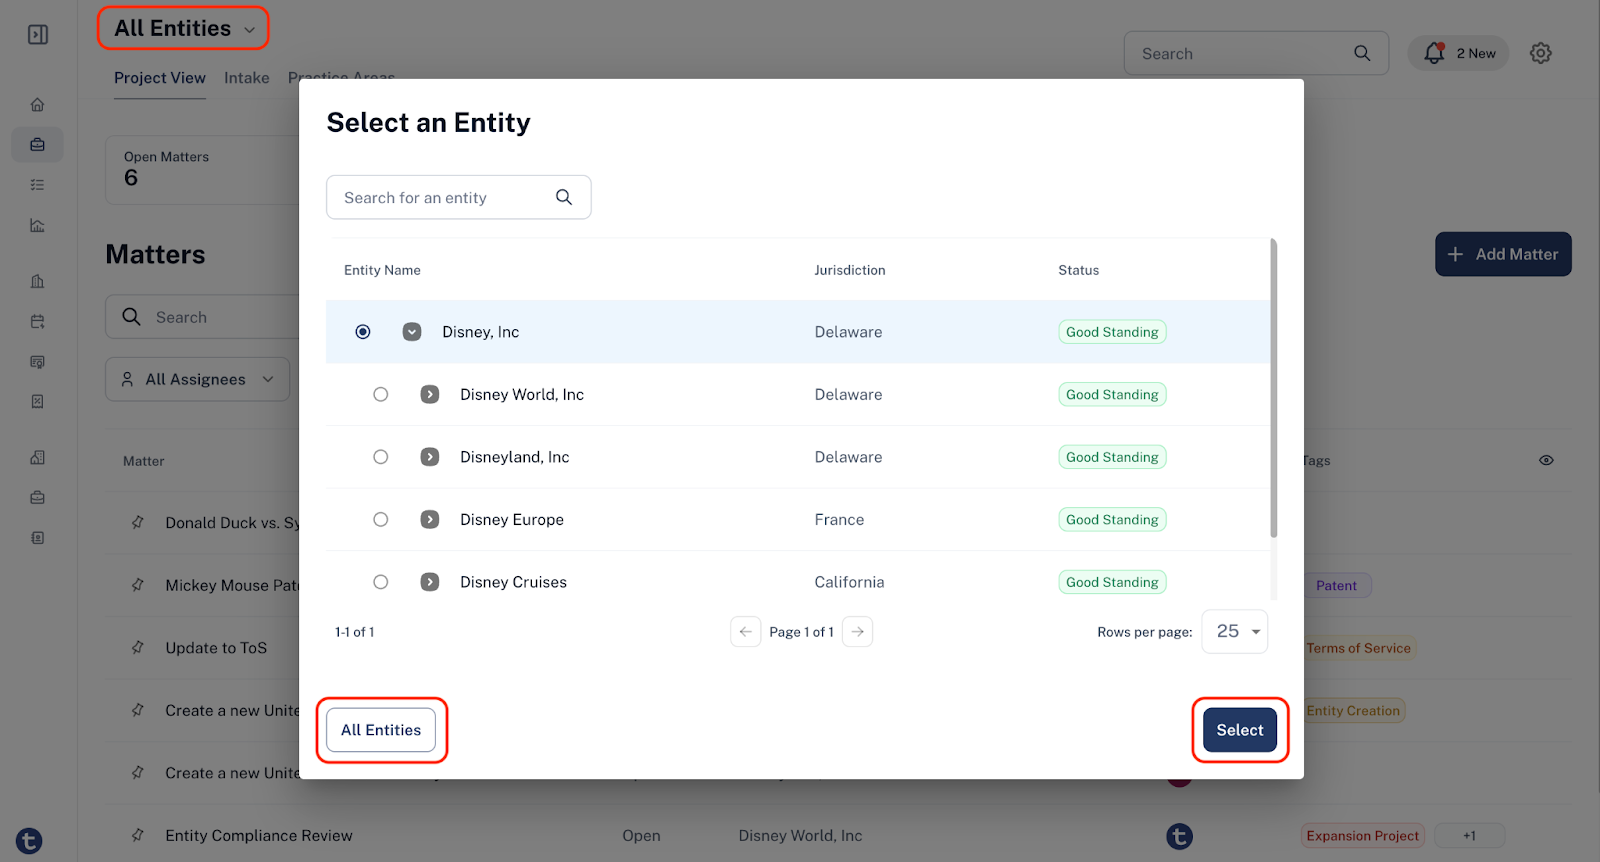
Task: Click the All Entities button in dialog
Action: (381, 730)
